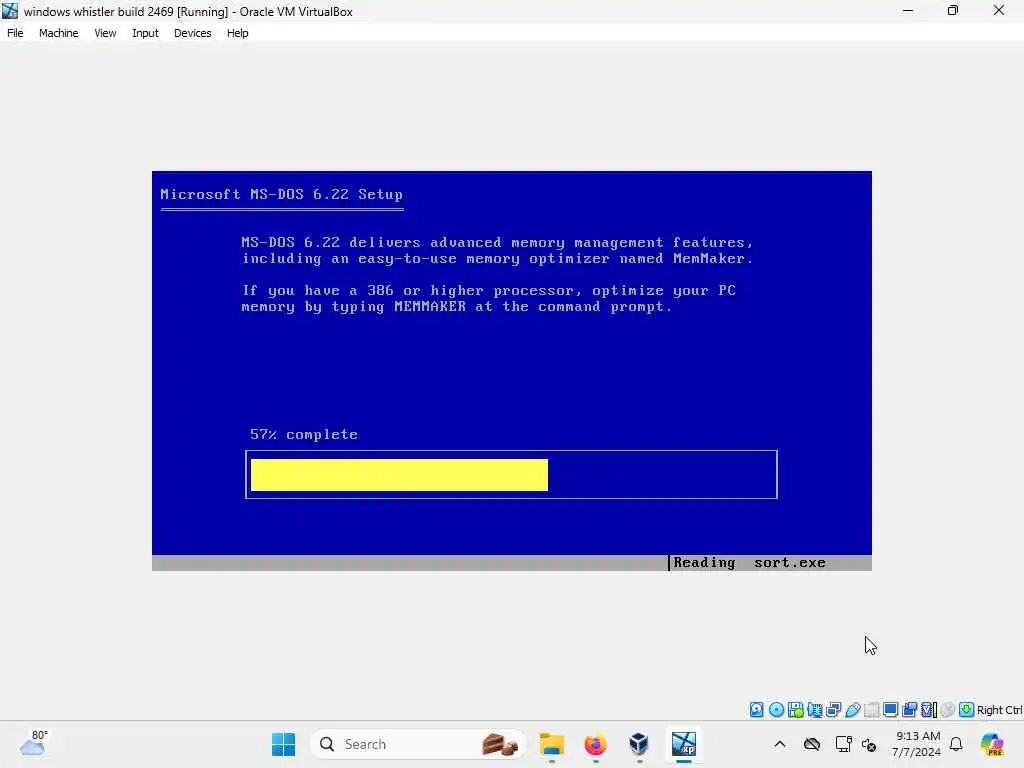The height and width of the screenshot is (768, 1024).
Task: Close the VirtualBox VM window
Action: point(999,11)
